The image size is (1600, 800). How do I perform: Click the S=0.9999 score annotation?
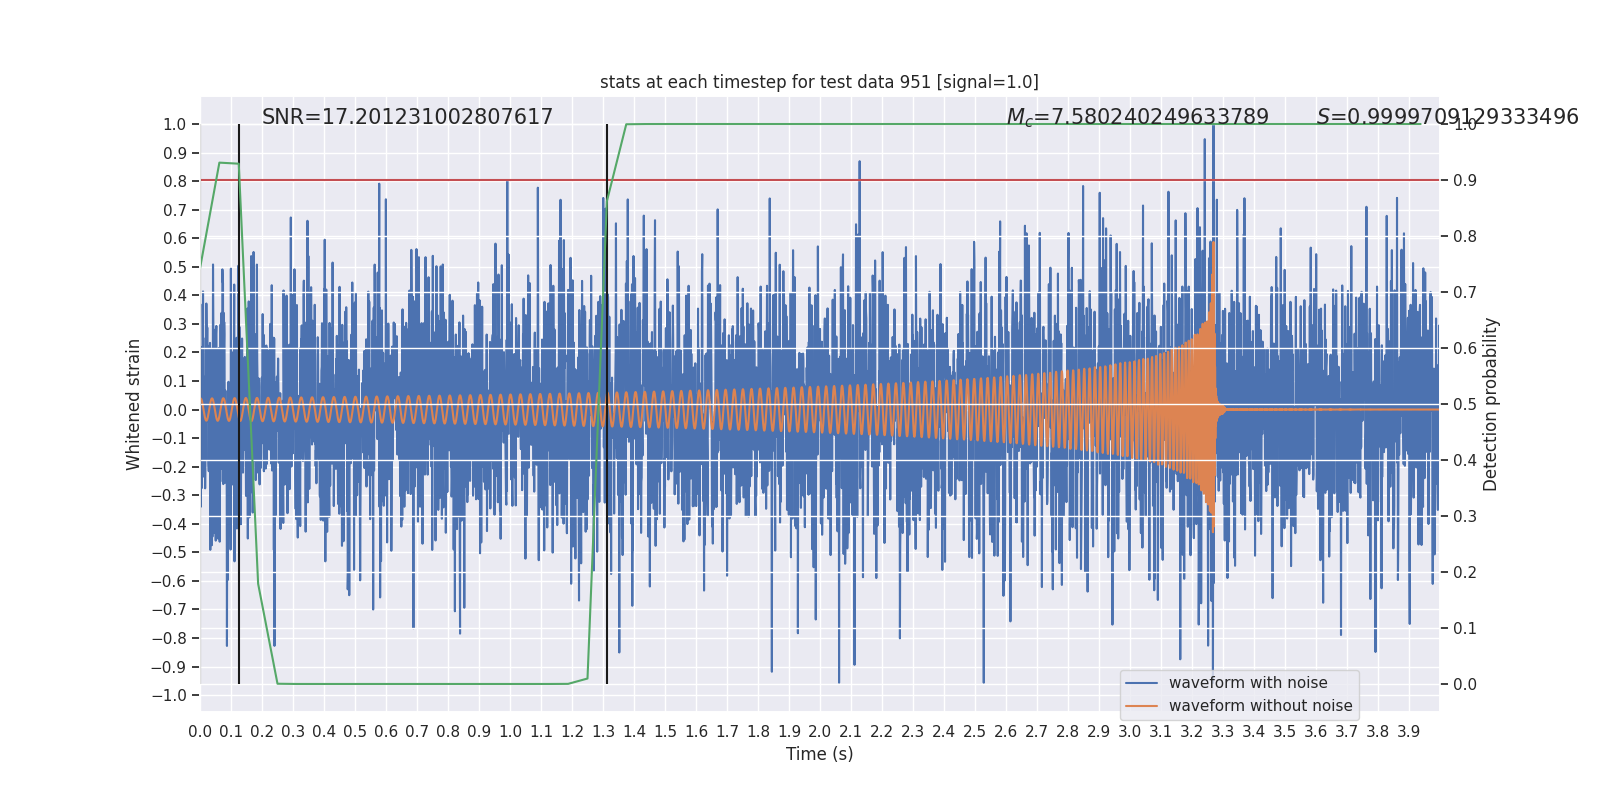pos(1447,117)
